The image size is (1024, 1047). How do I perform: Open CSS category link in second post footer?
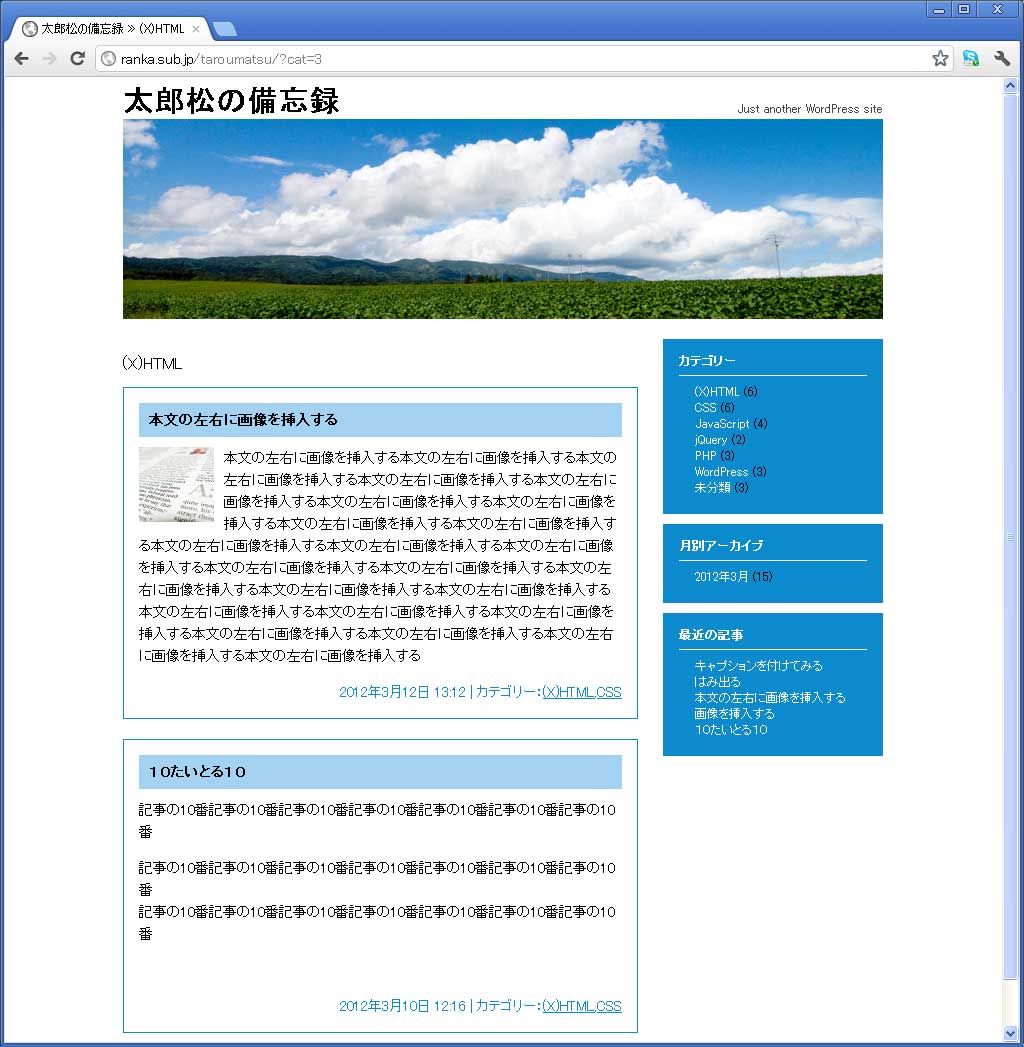click(609, 1006)
